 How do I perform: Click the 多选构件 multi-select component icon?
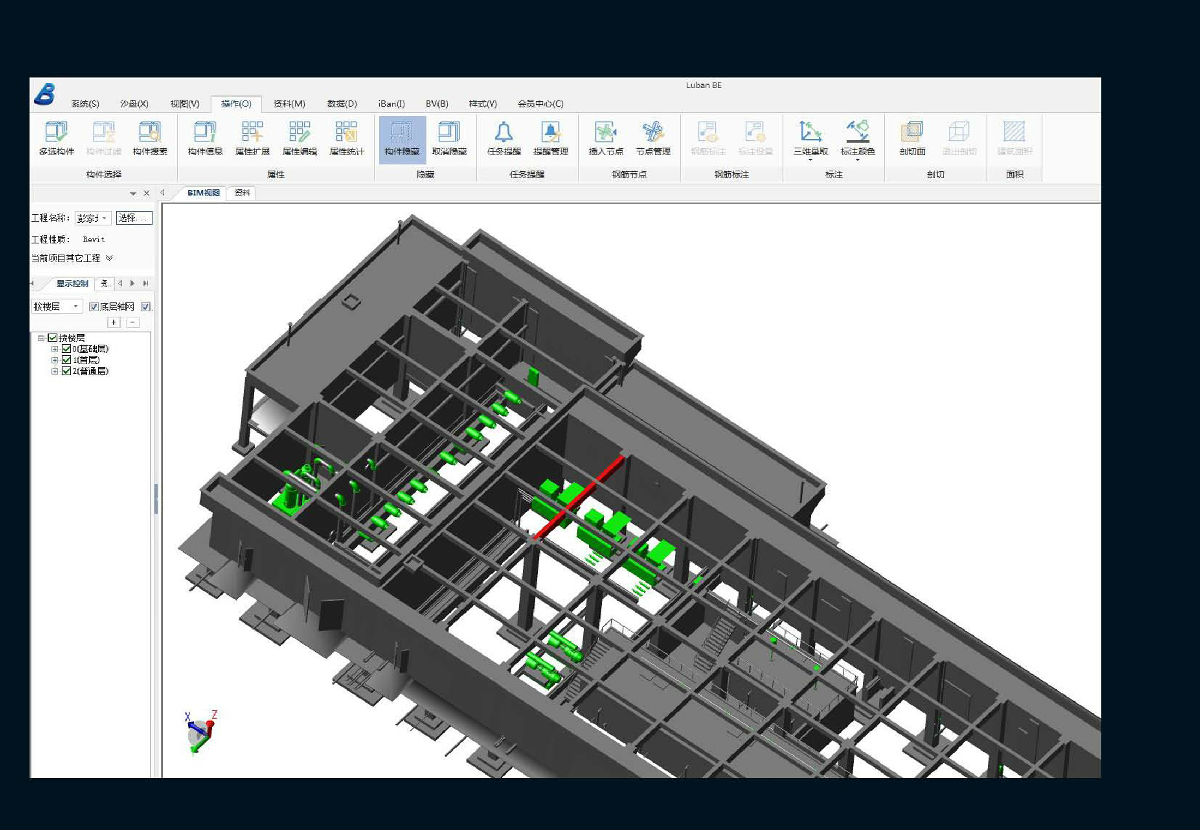tap(56, 138)
